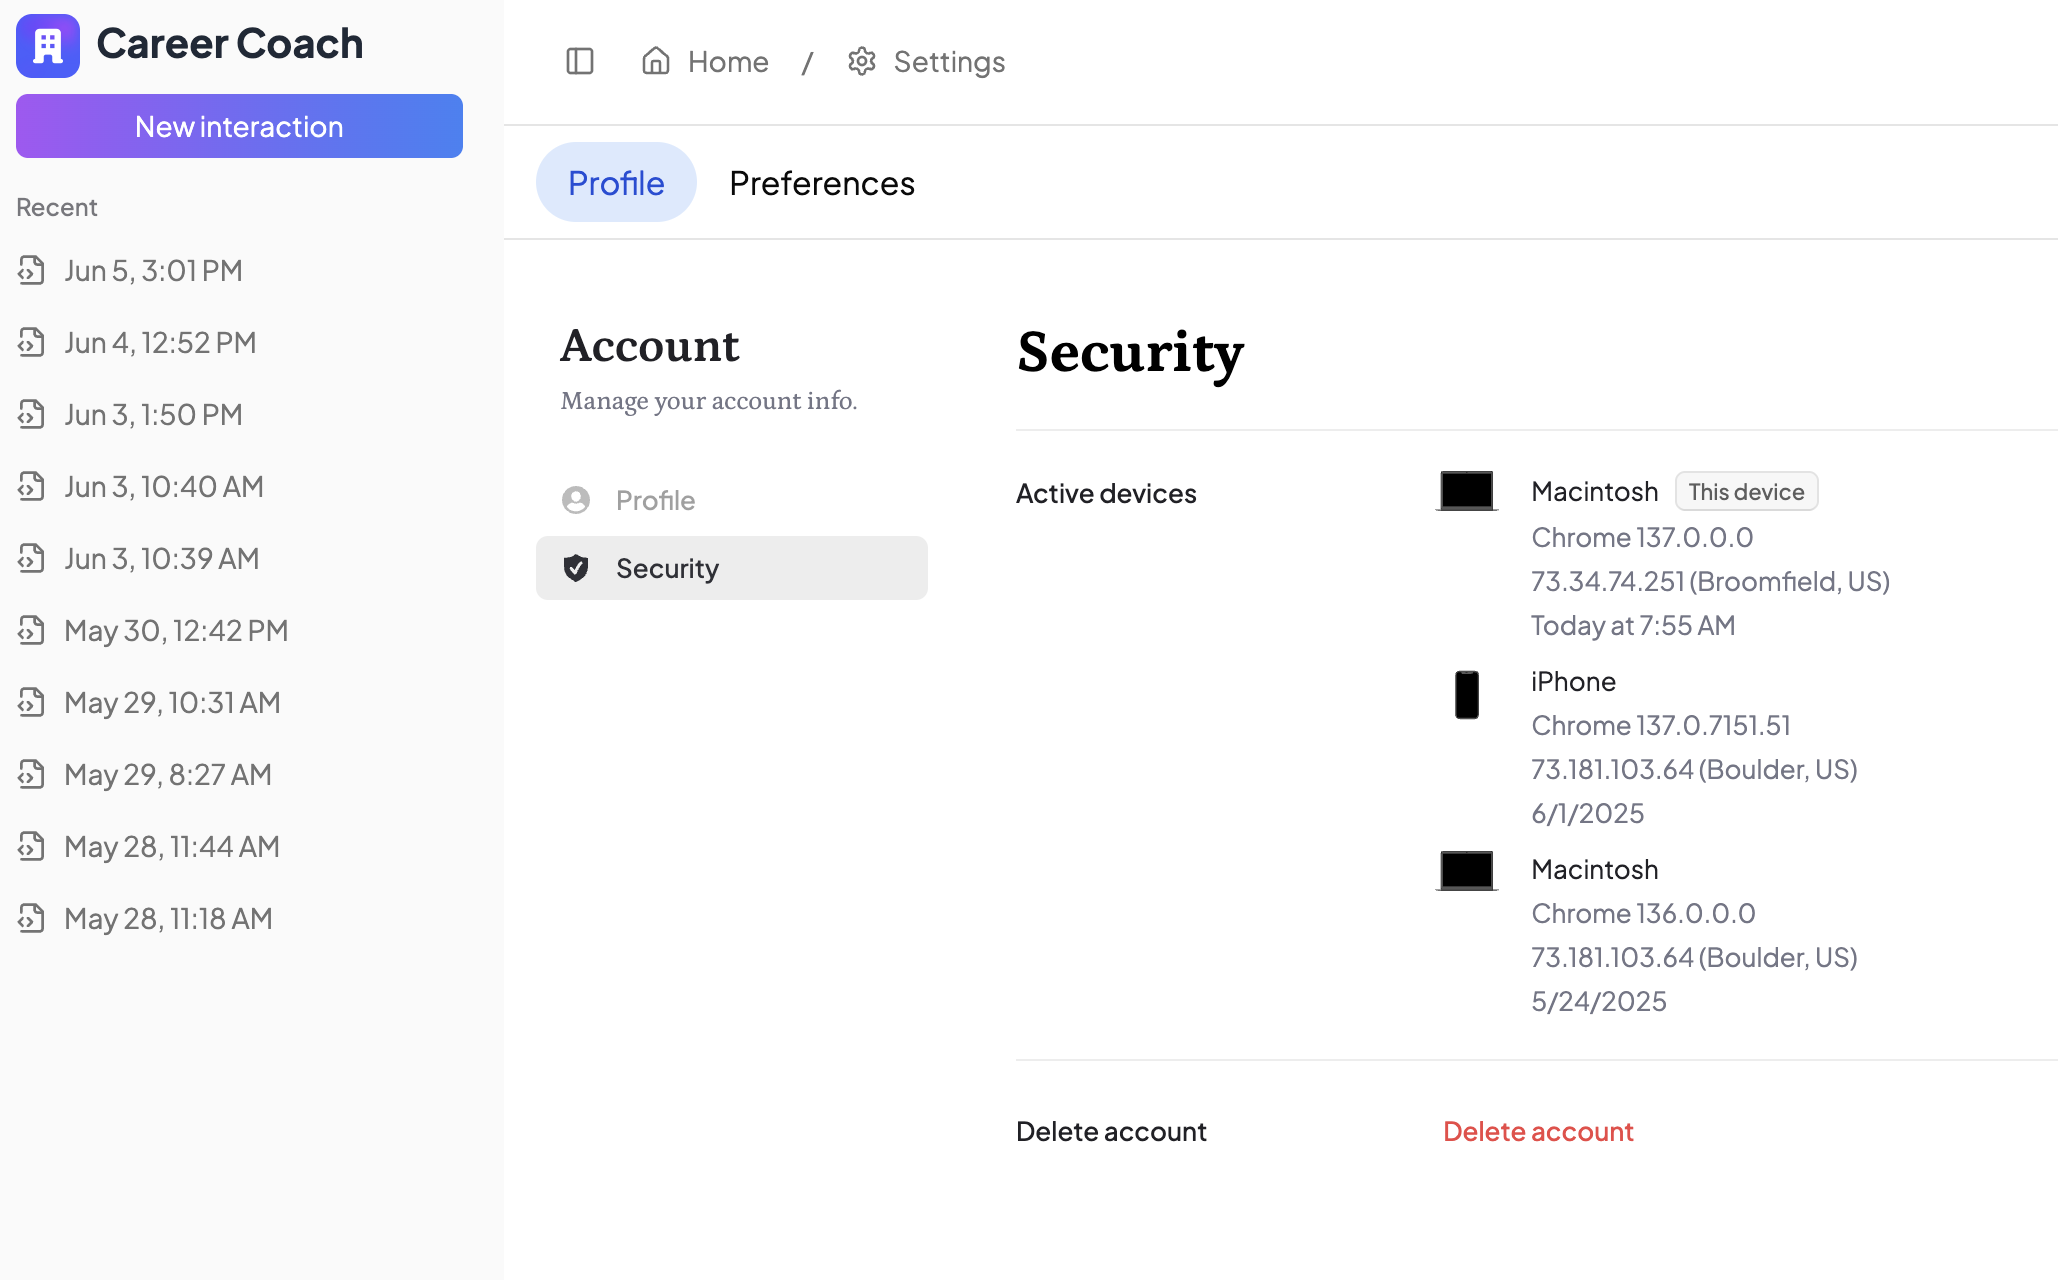Viewport: 2058px width, 1280px height.
Task: Click the iPhone device icon
Action: 1466,695
